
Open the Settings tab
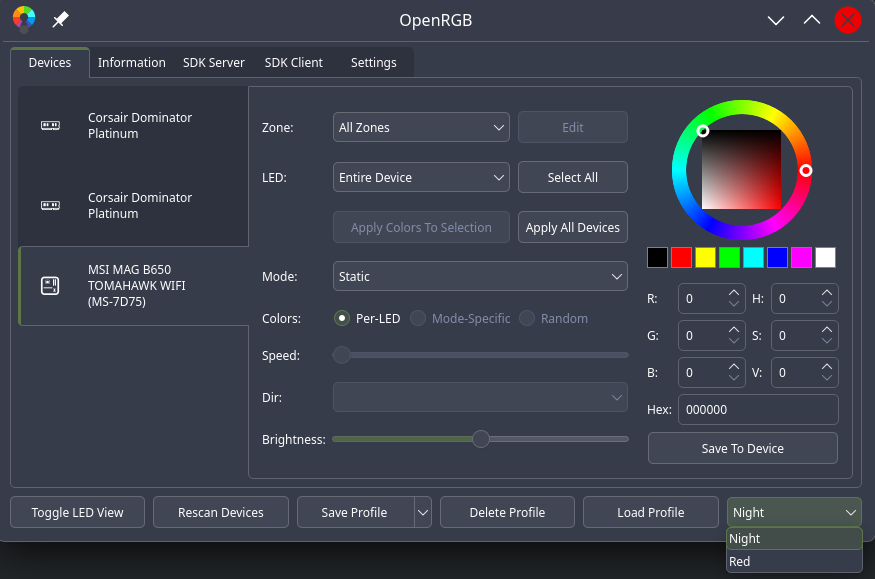(x=373, y=62)
